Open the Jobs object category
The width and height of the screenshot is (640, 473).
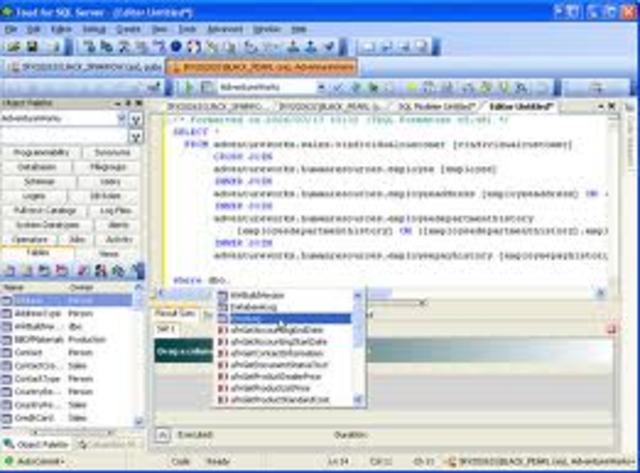(77, 240)
